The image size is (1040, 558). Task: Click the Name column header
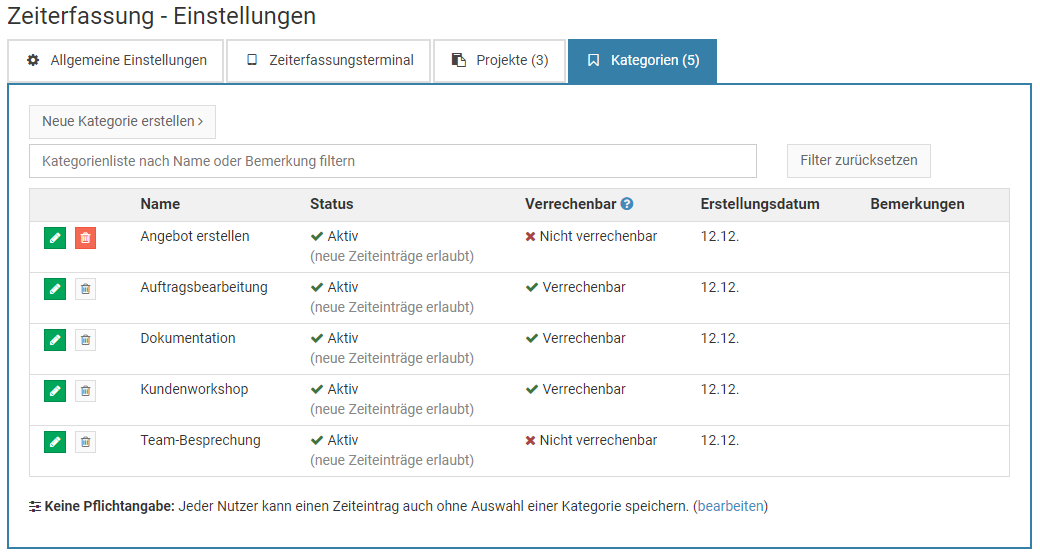[x=160, y=204]
